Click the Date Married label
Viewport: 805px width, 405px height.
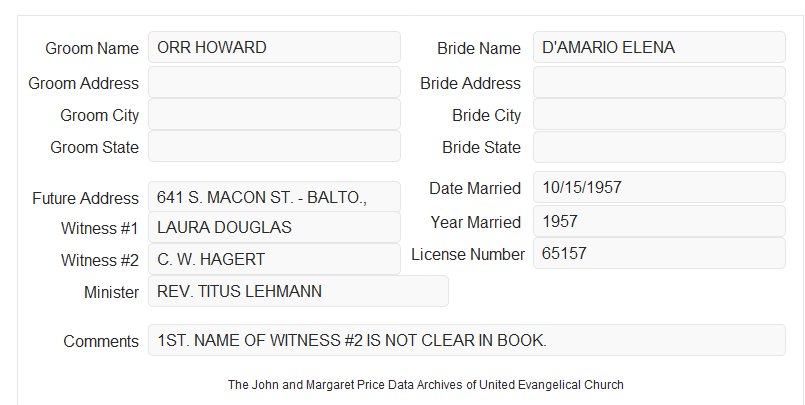(x=475, y=188)
